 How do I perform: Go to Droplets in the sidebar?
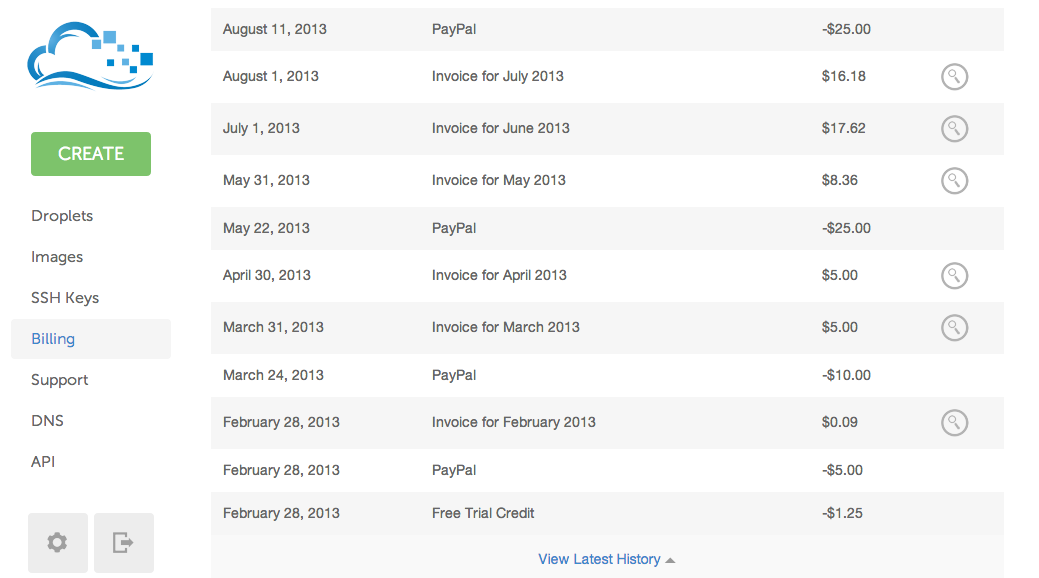[x=62, y=216]
